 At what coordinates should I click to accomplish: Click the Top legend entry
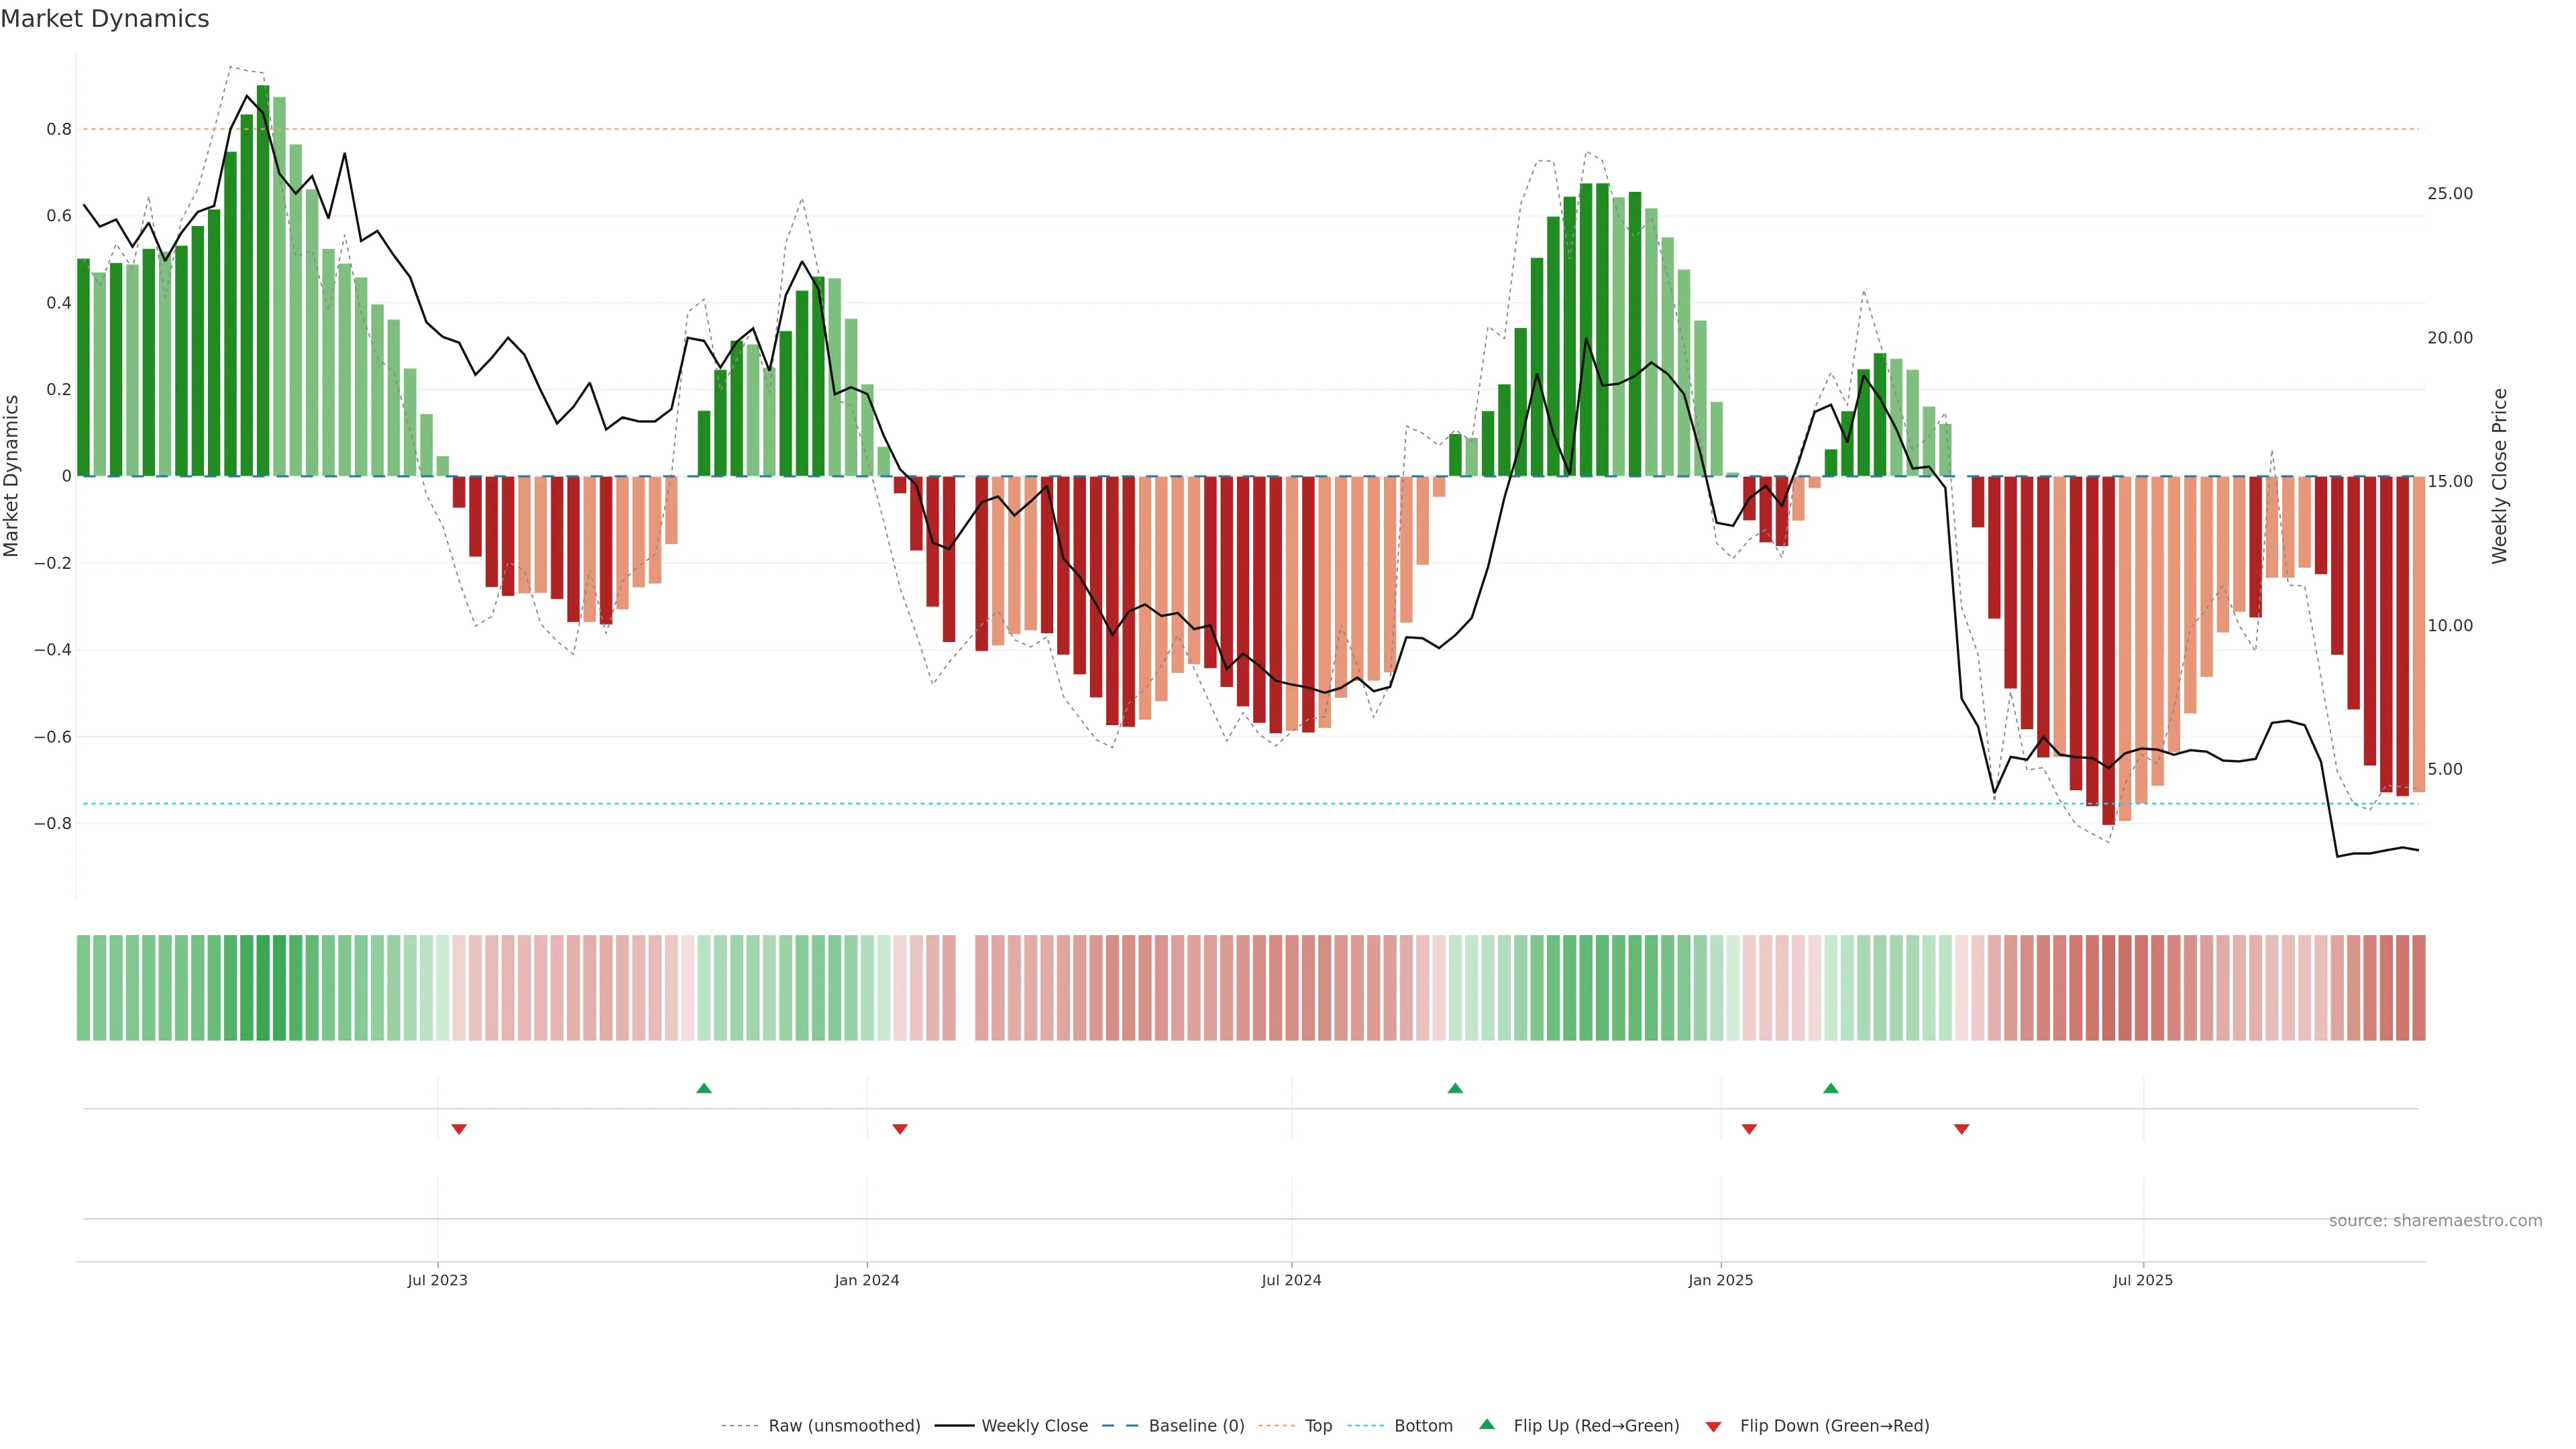pyautogui.click(x=1318, y=1425)
